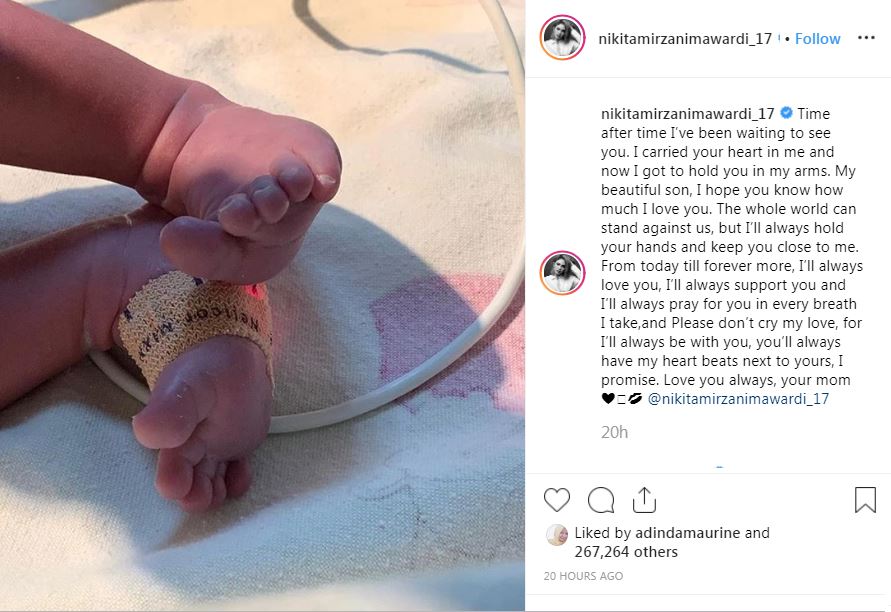The width and height of the screenshot is (891, 612).
Task: Open the @nikitamirzanimawardi_17 mention link
Action: coord(738,399)
